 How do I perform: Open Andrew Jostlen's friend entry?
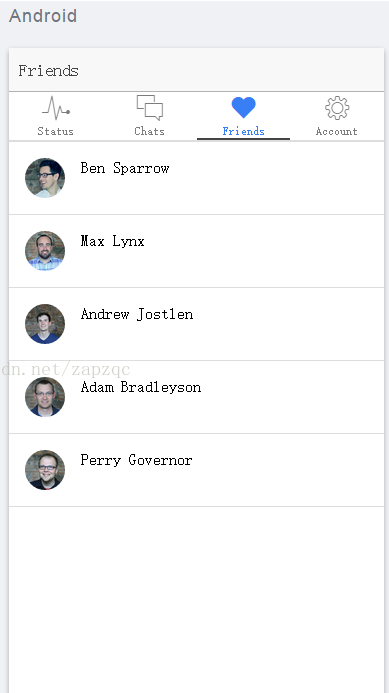pos(196,324)
